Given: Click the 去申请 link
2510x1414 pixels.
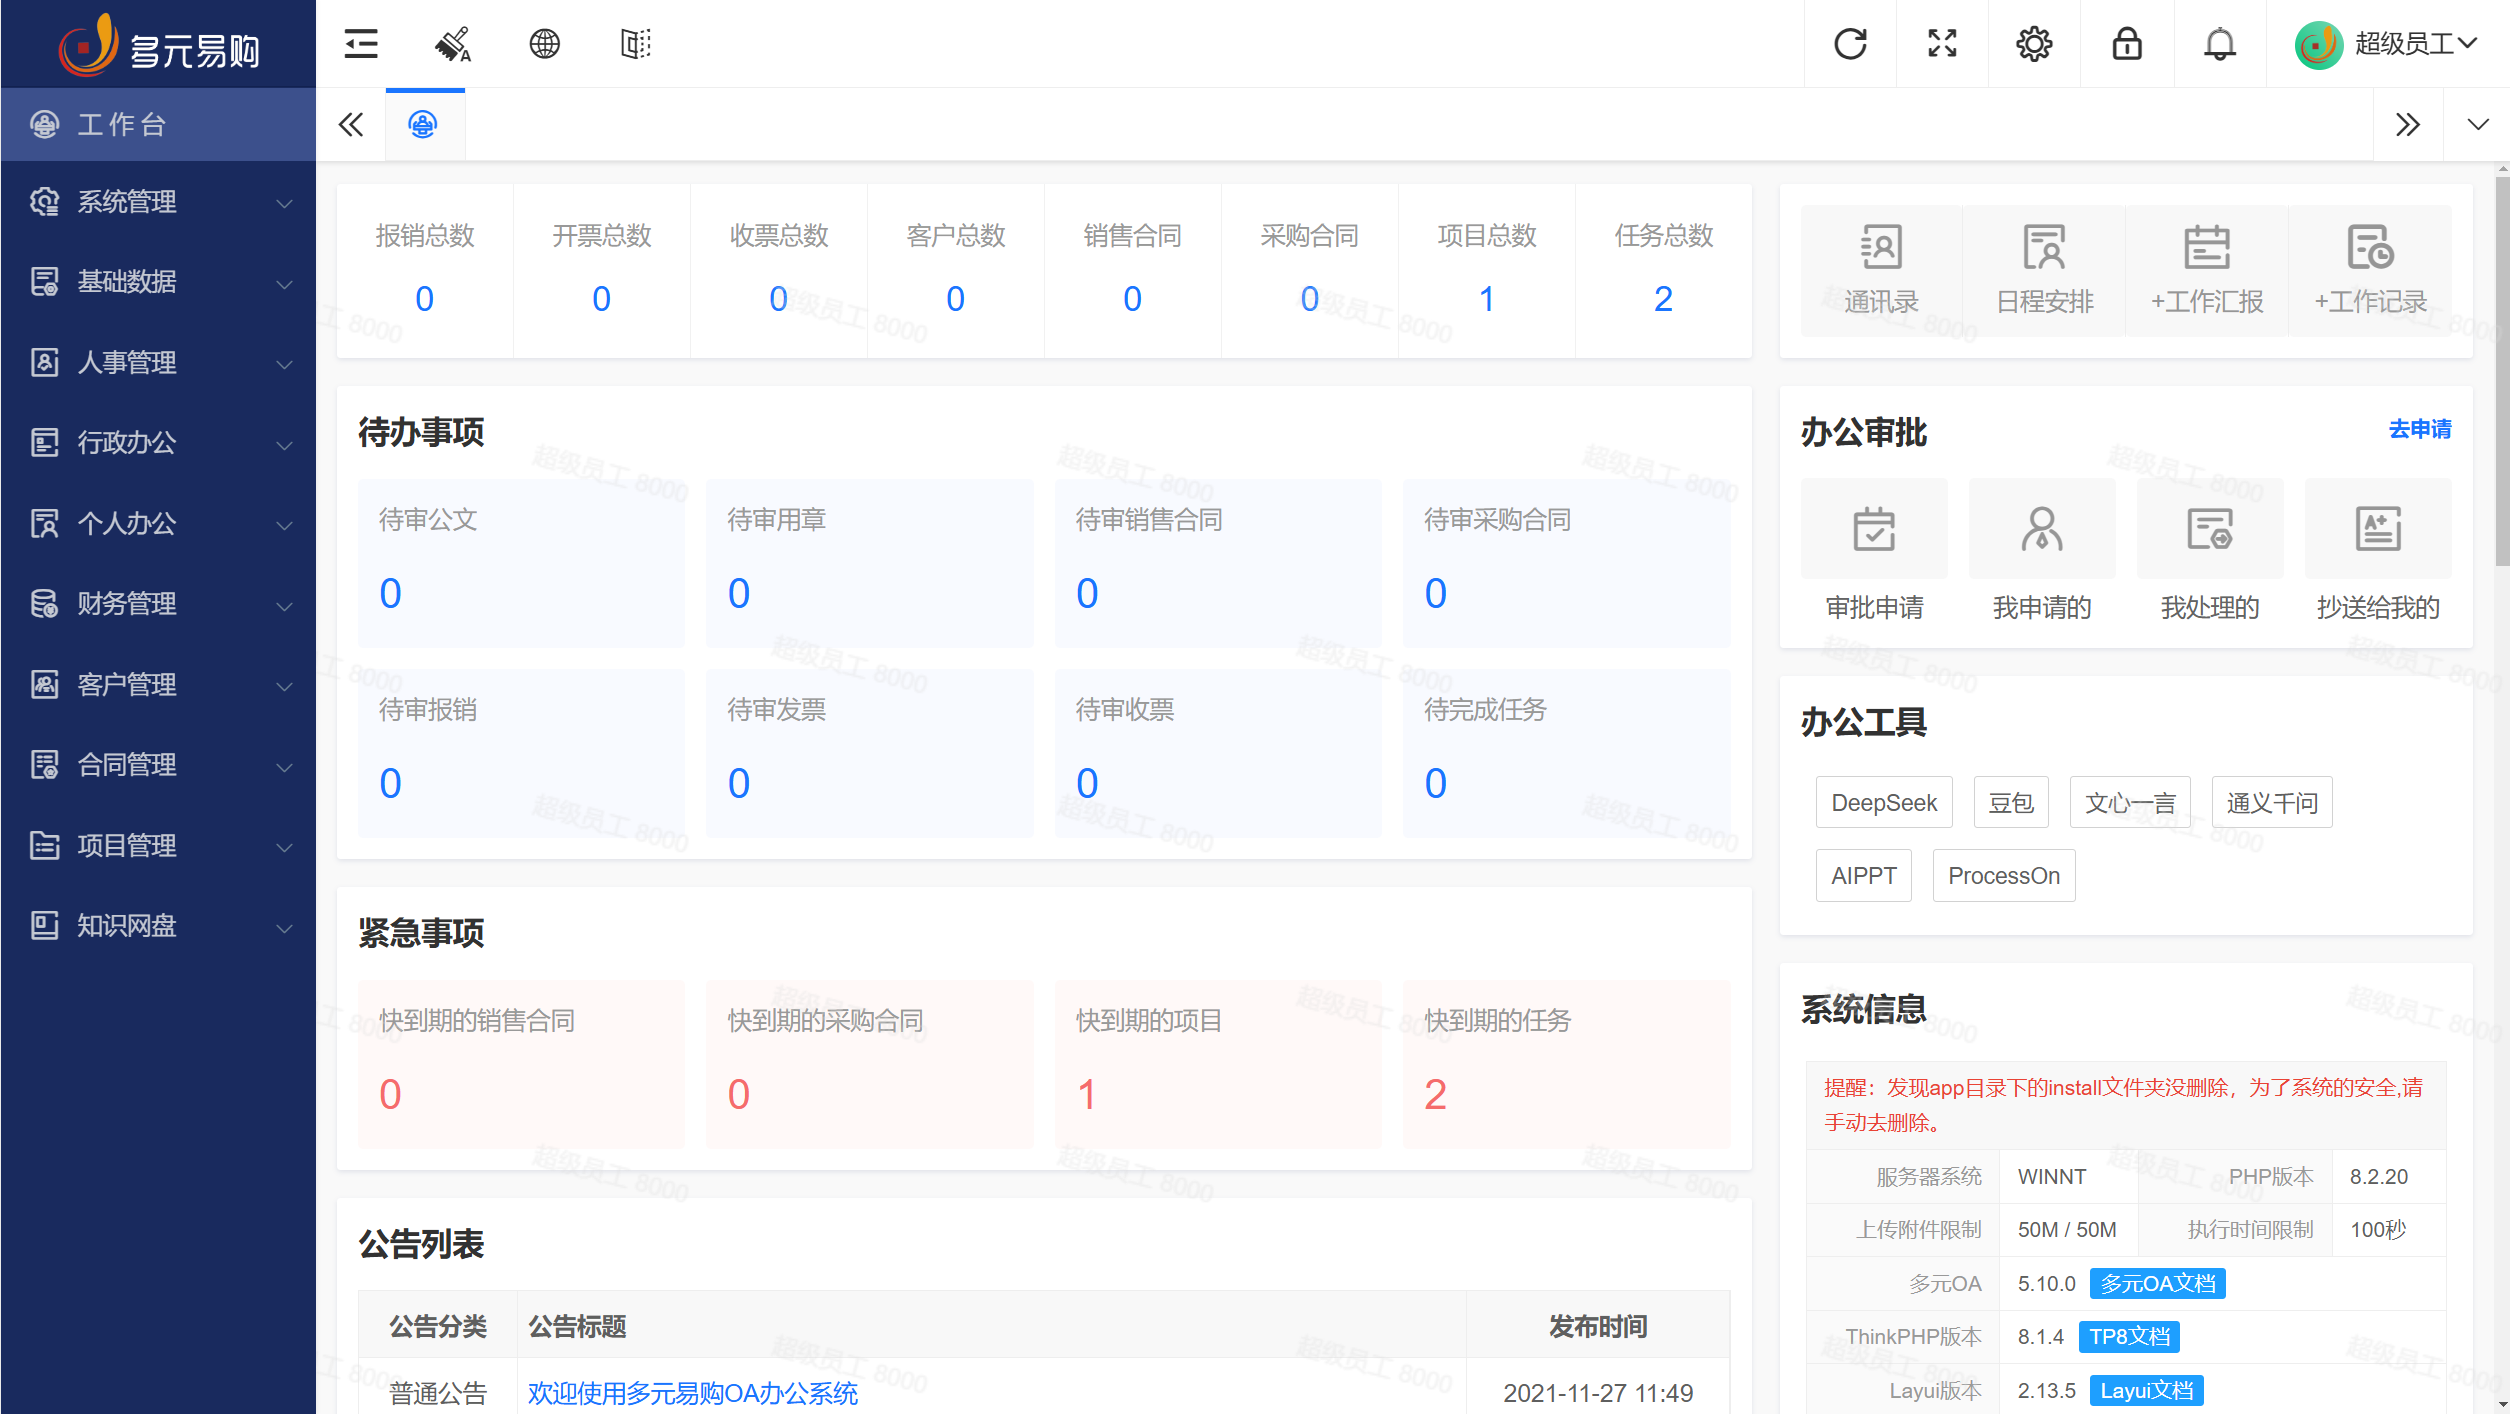Looking at the screenshot, I should click(2420, 429).
